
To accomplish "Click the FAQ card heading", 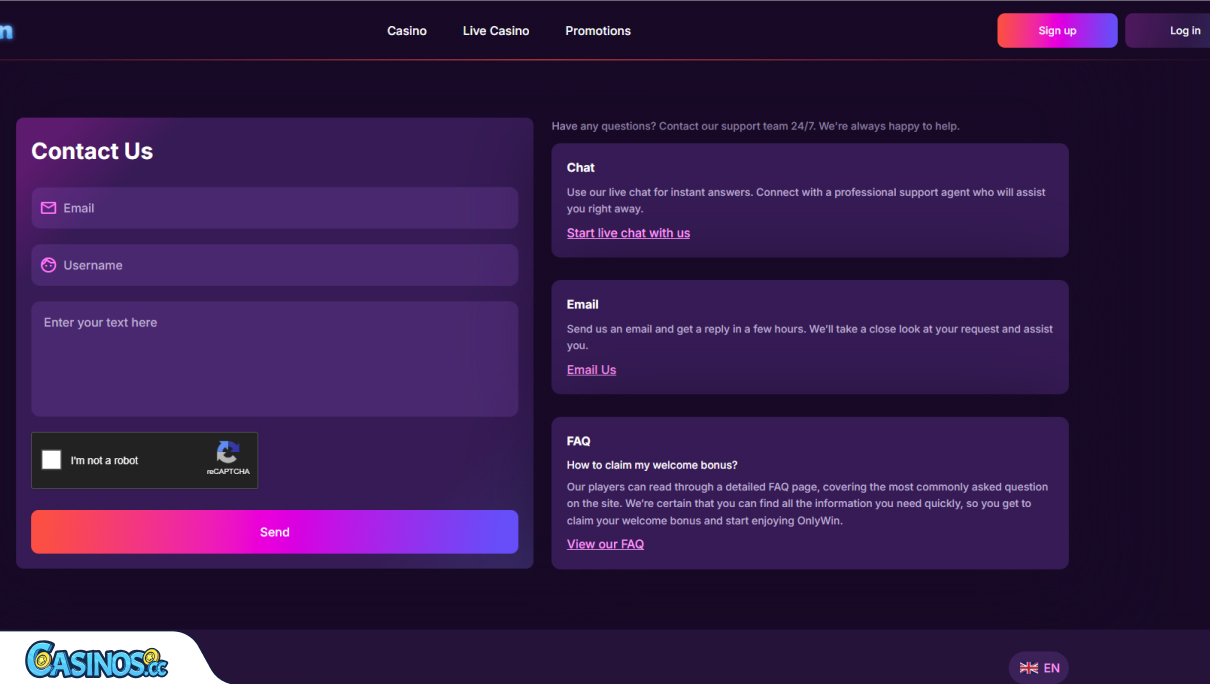I will (x=579, y=441).
